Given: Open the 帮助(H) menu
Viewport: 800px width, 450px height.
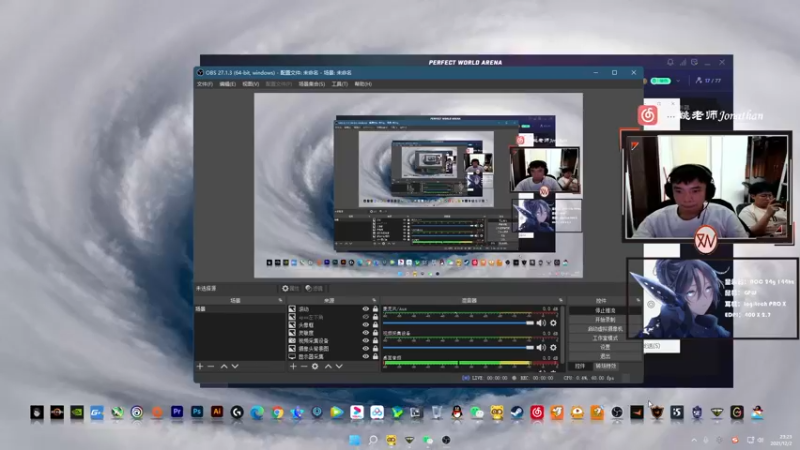Looking at the screenshot, I should 363,84.
